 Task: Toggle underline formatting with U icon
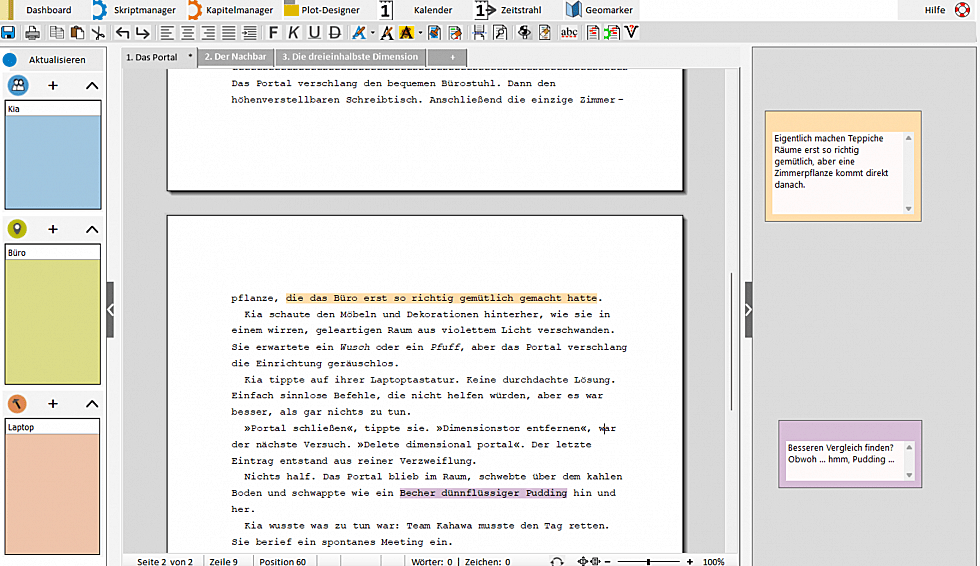(x=314, y=32)
